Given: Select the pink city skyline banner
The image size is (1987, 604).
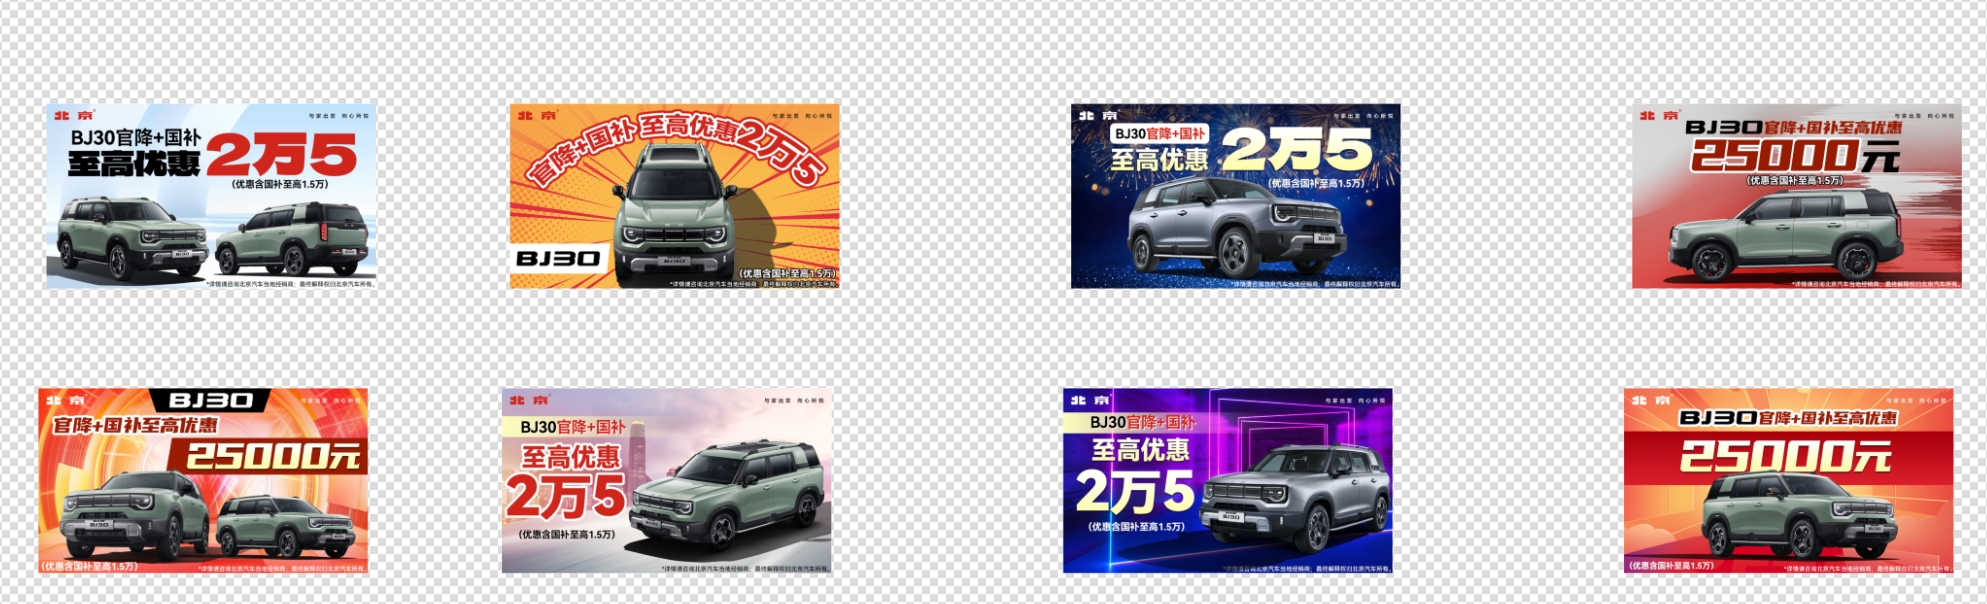Looking at the screenshot, I should coord(667,481).
